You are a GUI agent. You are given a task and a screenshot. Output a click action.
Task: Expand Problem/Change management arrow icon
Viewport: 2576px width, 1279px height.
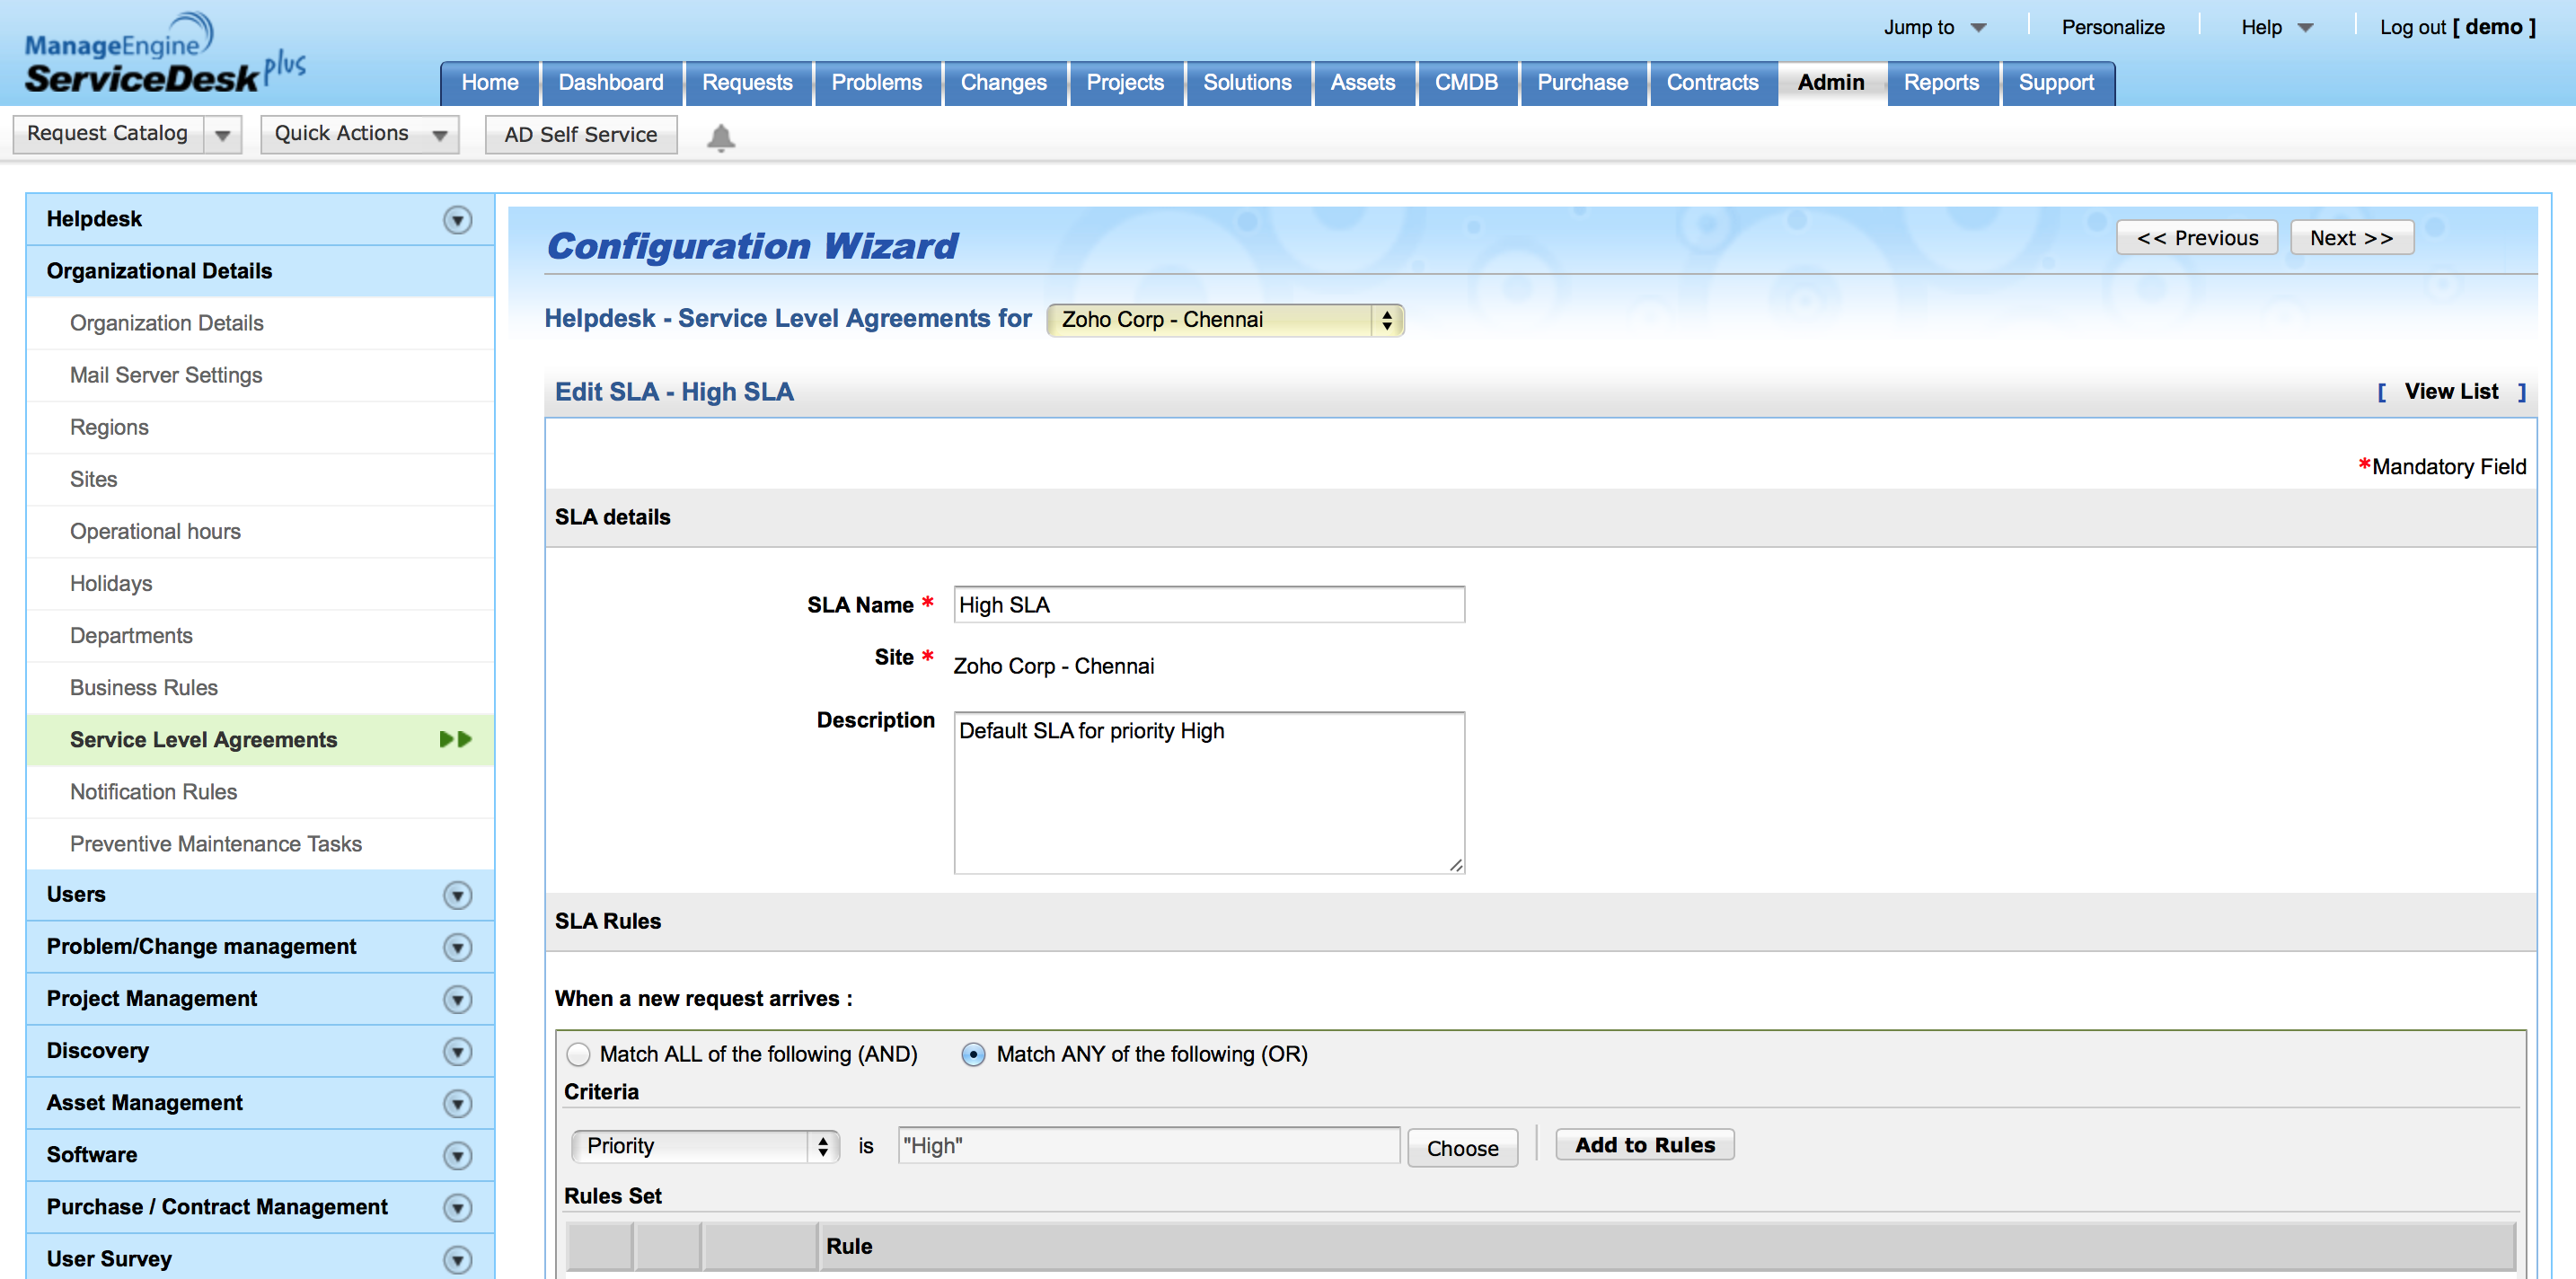click(x=457, y=947)
